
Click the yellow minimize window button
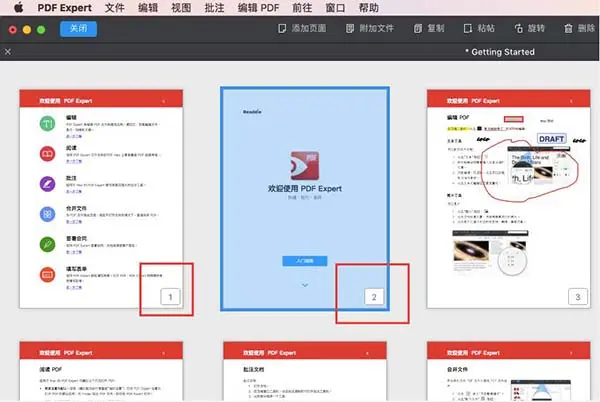(27, 29)
